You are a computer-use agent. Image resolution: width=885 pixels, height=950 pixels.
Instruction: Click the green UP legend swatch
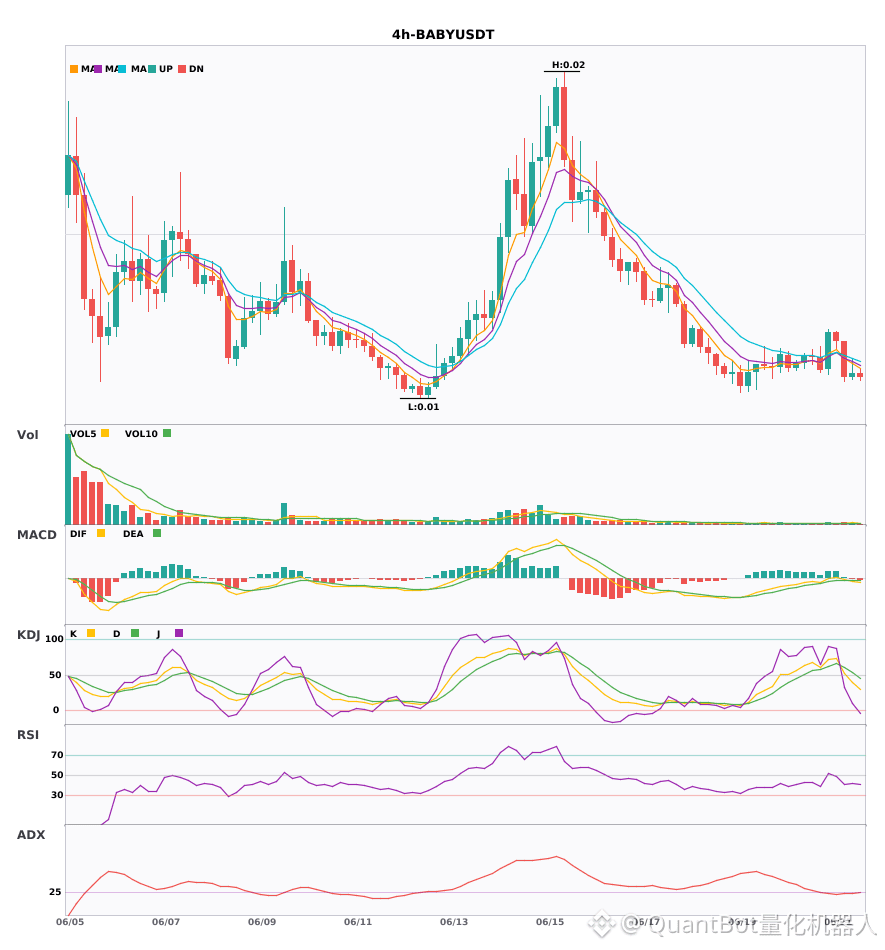point(152,69)
